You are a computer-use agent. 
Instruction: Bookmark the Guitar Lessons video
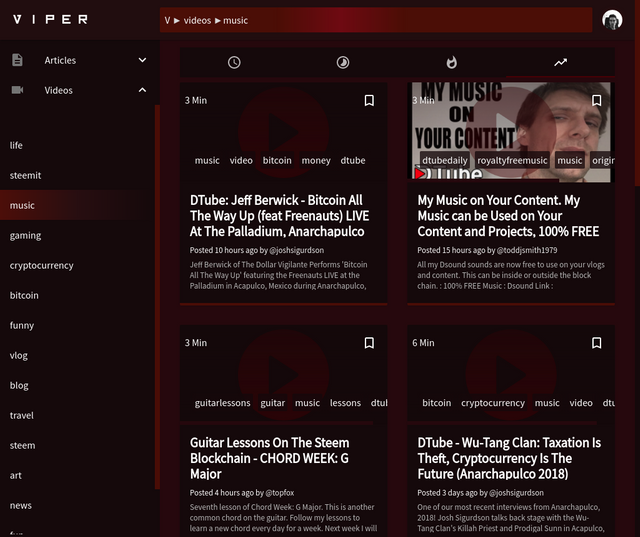(369, 343)
